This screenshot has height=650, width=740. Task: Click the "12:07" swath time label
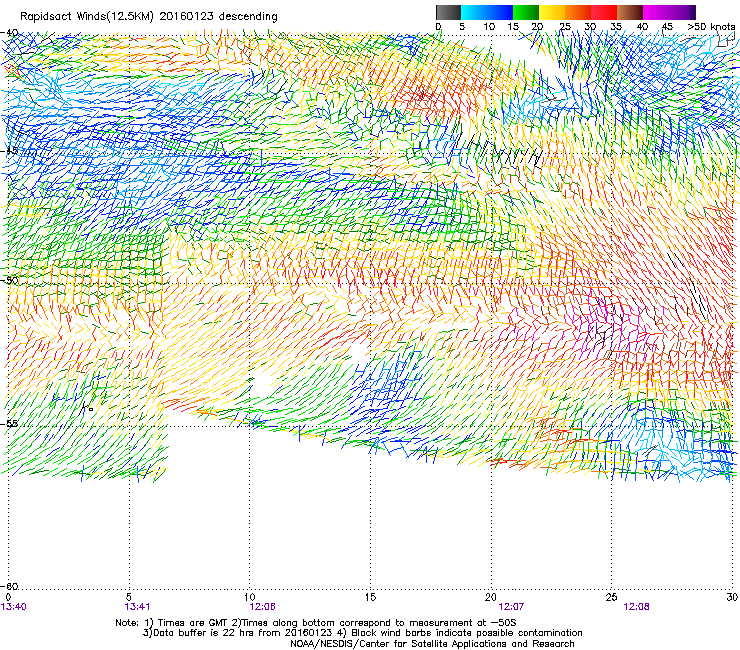(511, 607)
